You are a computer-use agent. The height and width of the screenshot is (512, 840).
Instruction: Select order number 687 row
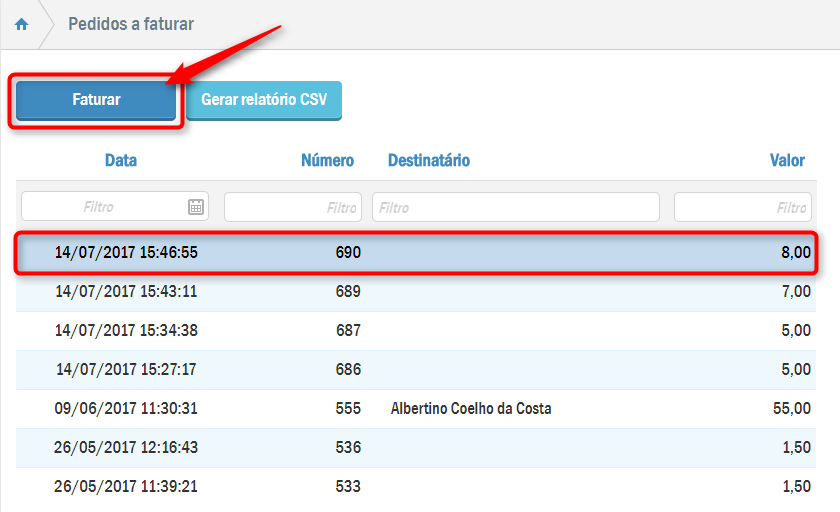[415, 331]
